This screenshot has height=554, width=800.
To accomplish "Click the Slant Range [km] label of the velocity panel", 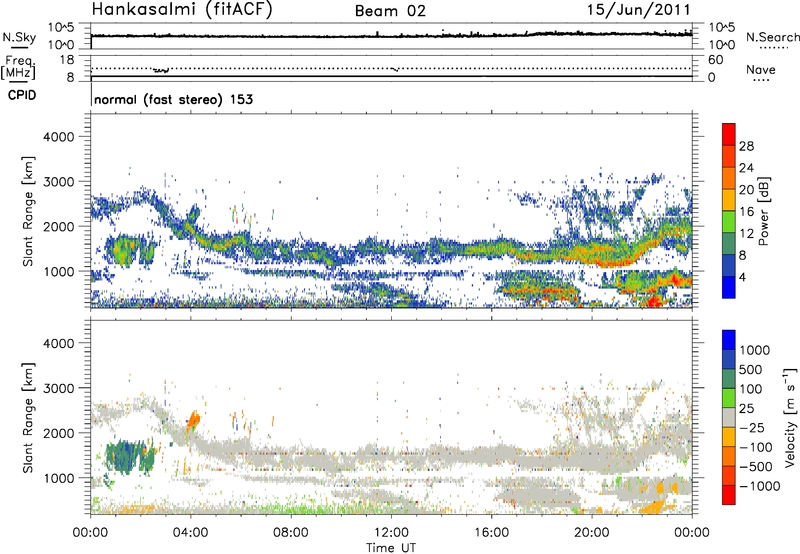I will [29, 417].
